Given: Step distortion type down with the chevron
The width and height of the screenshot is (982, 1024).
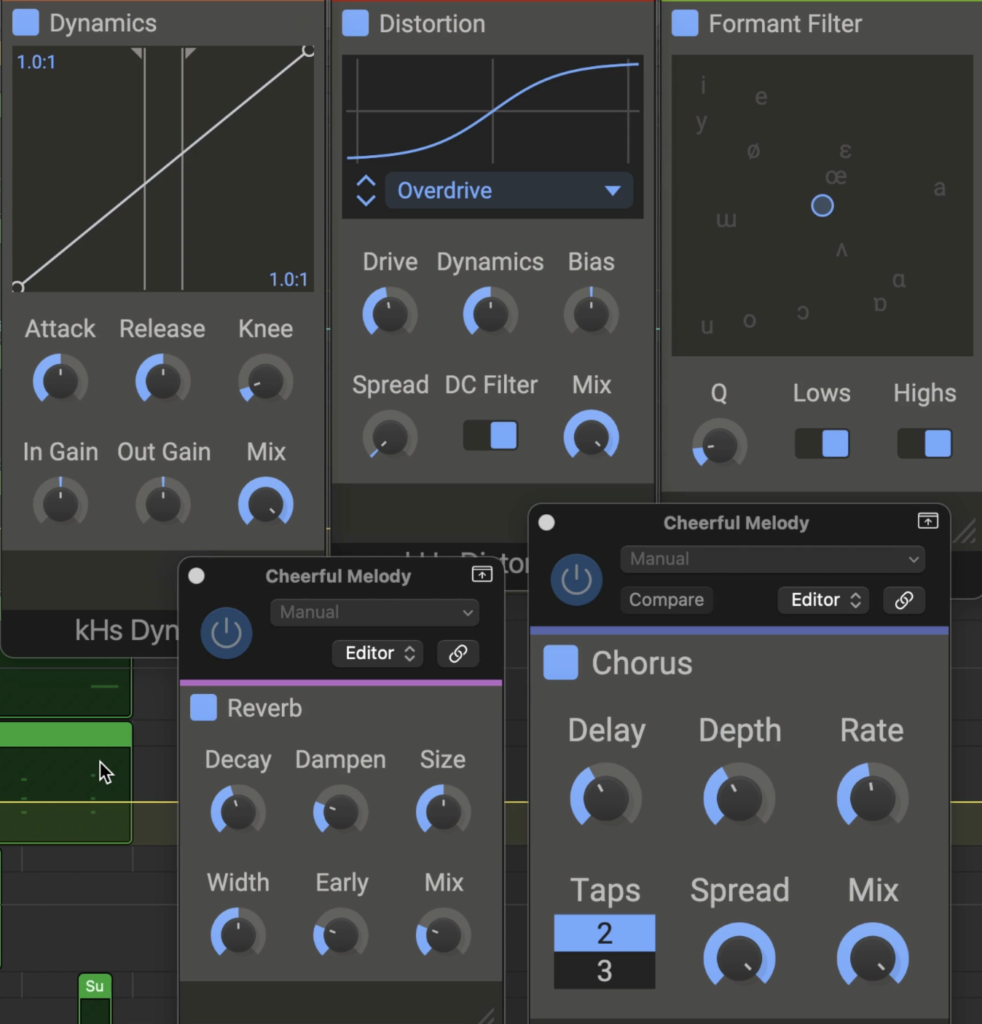Looking at the screenshot, I should coord(366,200).
